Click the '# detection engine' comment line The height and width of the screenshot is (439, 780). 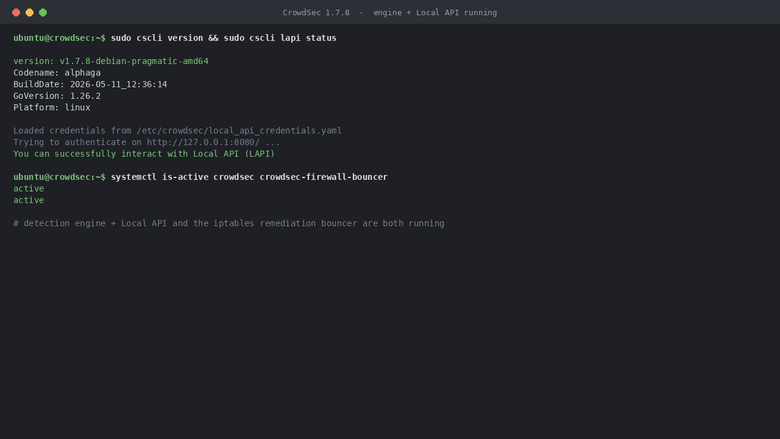point(229,223)
